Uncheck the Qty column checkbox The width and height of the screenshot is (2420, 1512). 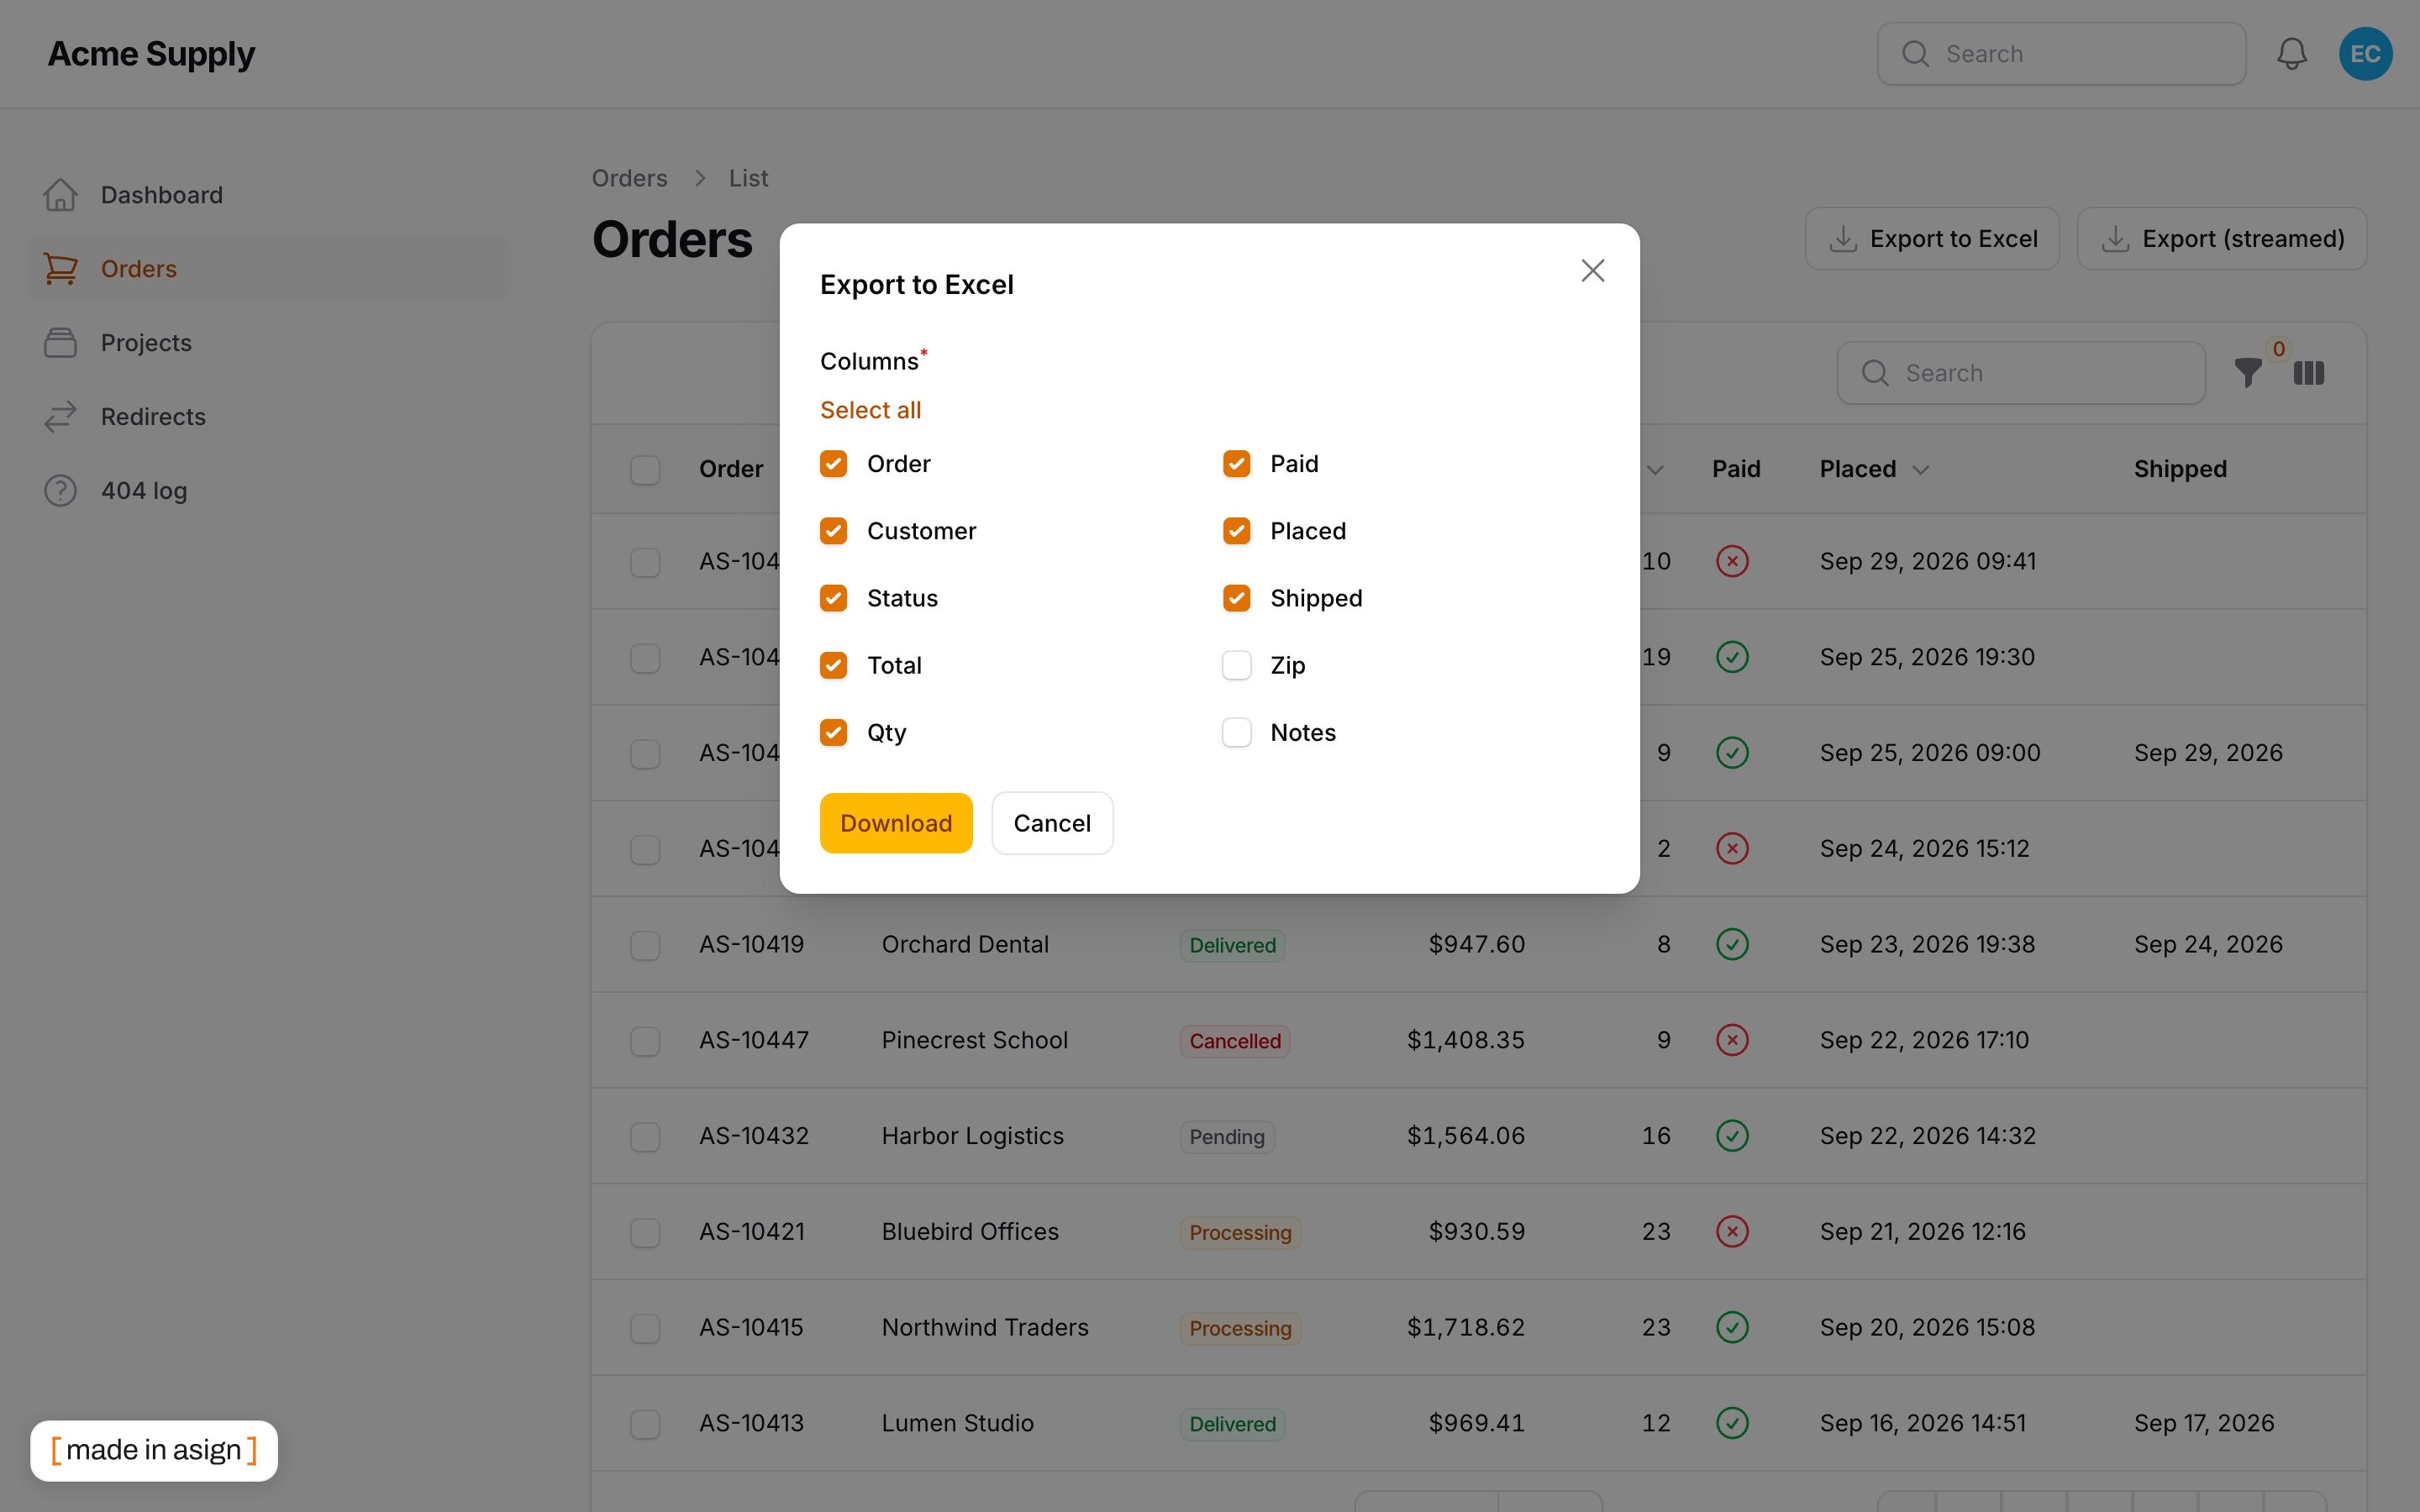tap(833, 733)
